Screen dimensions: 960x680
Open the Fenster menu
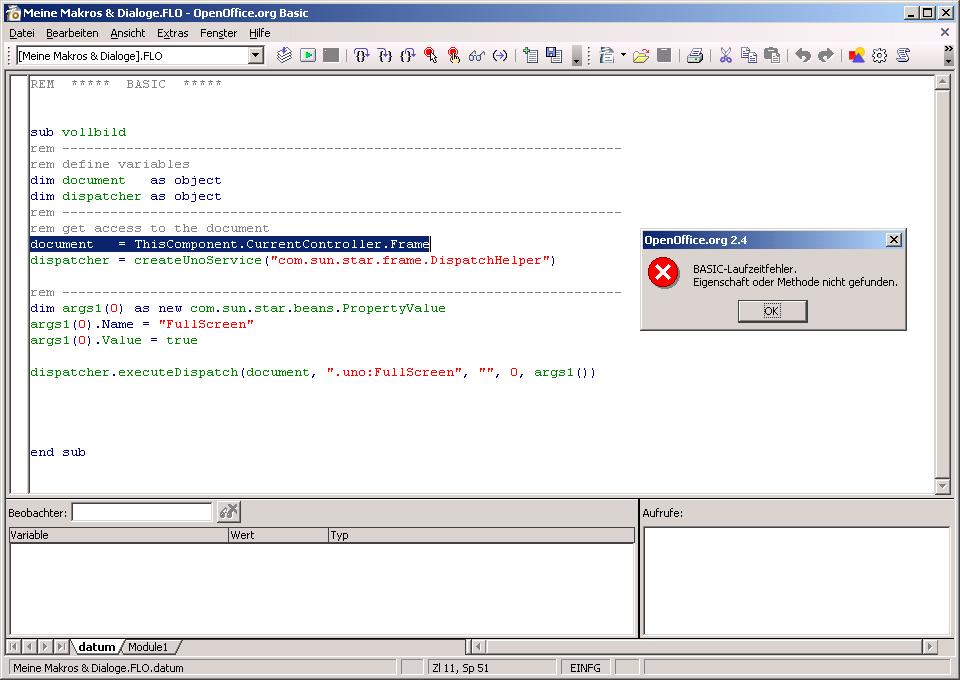(x=219, y=33)
